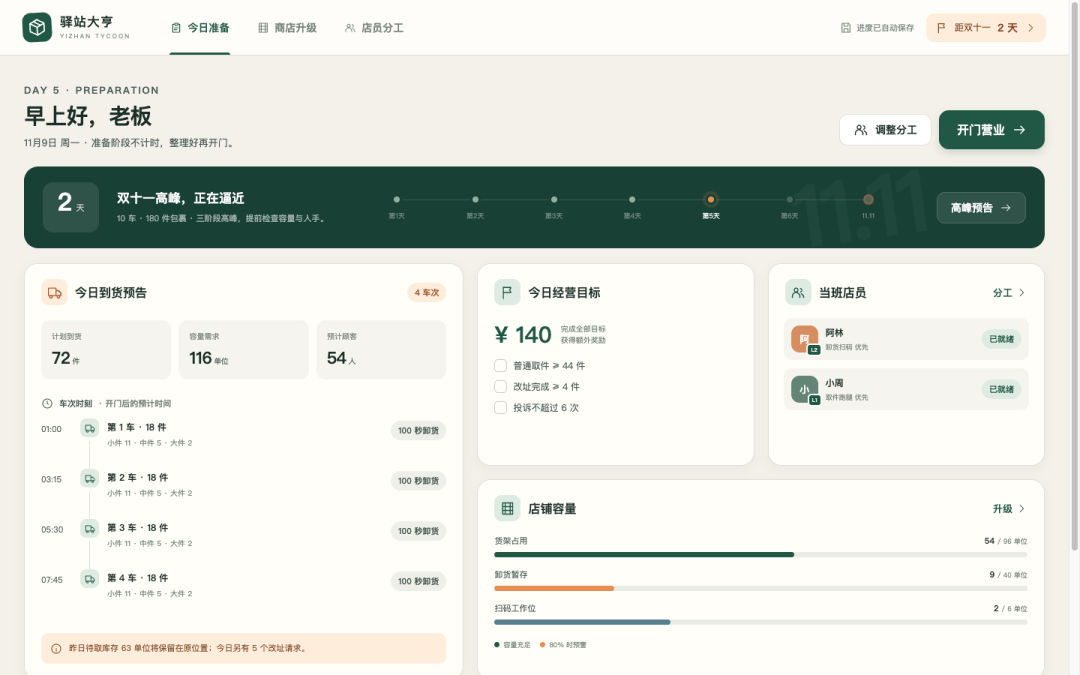Click the 驿站大亨 package logo icon

pyautogui.click(x=37, y=28)
